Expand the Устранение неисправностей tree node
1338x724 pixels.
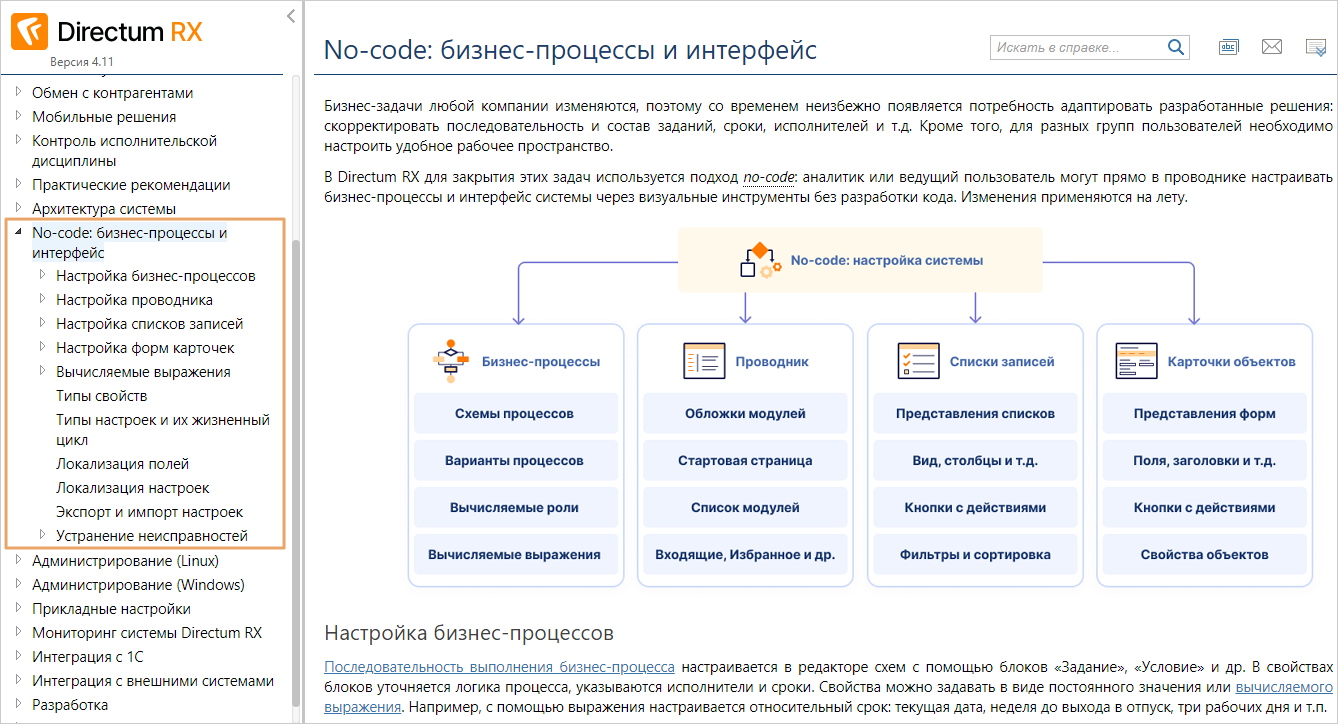click(42, 535)
